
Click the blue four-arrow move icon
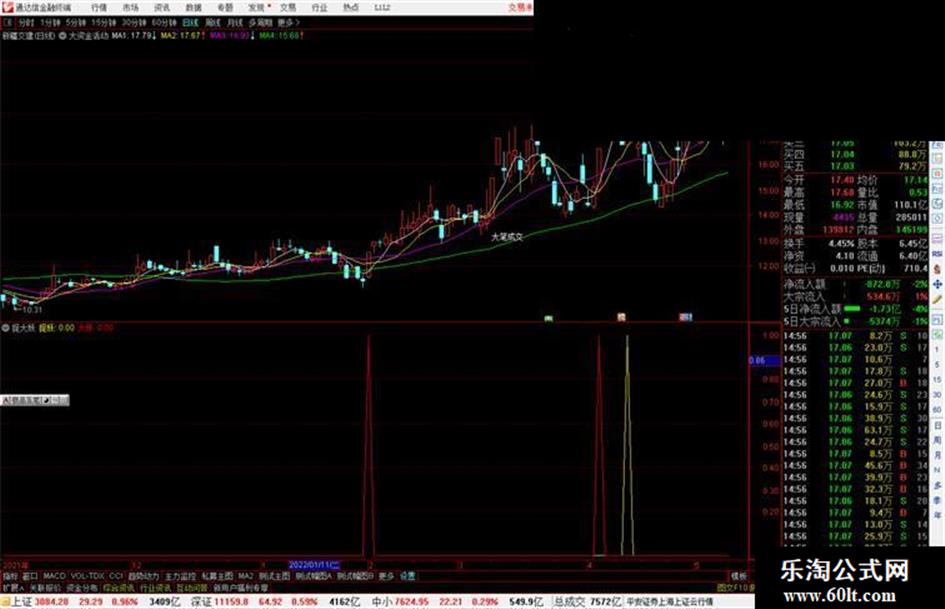937,284
